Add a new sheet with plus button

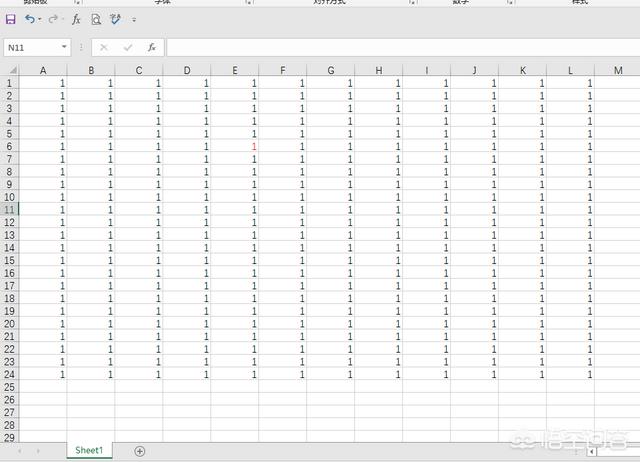point(140,451)
